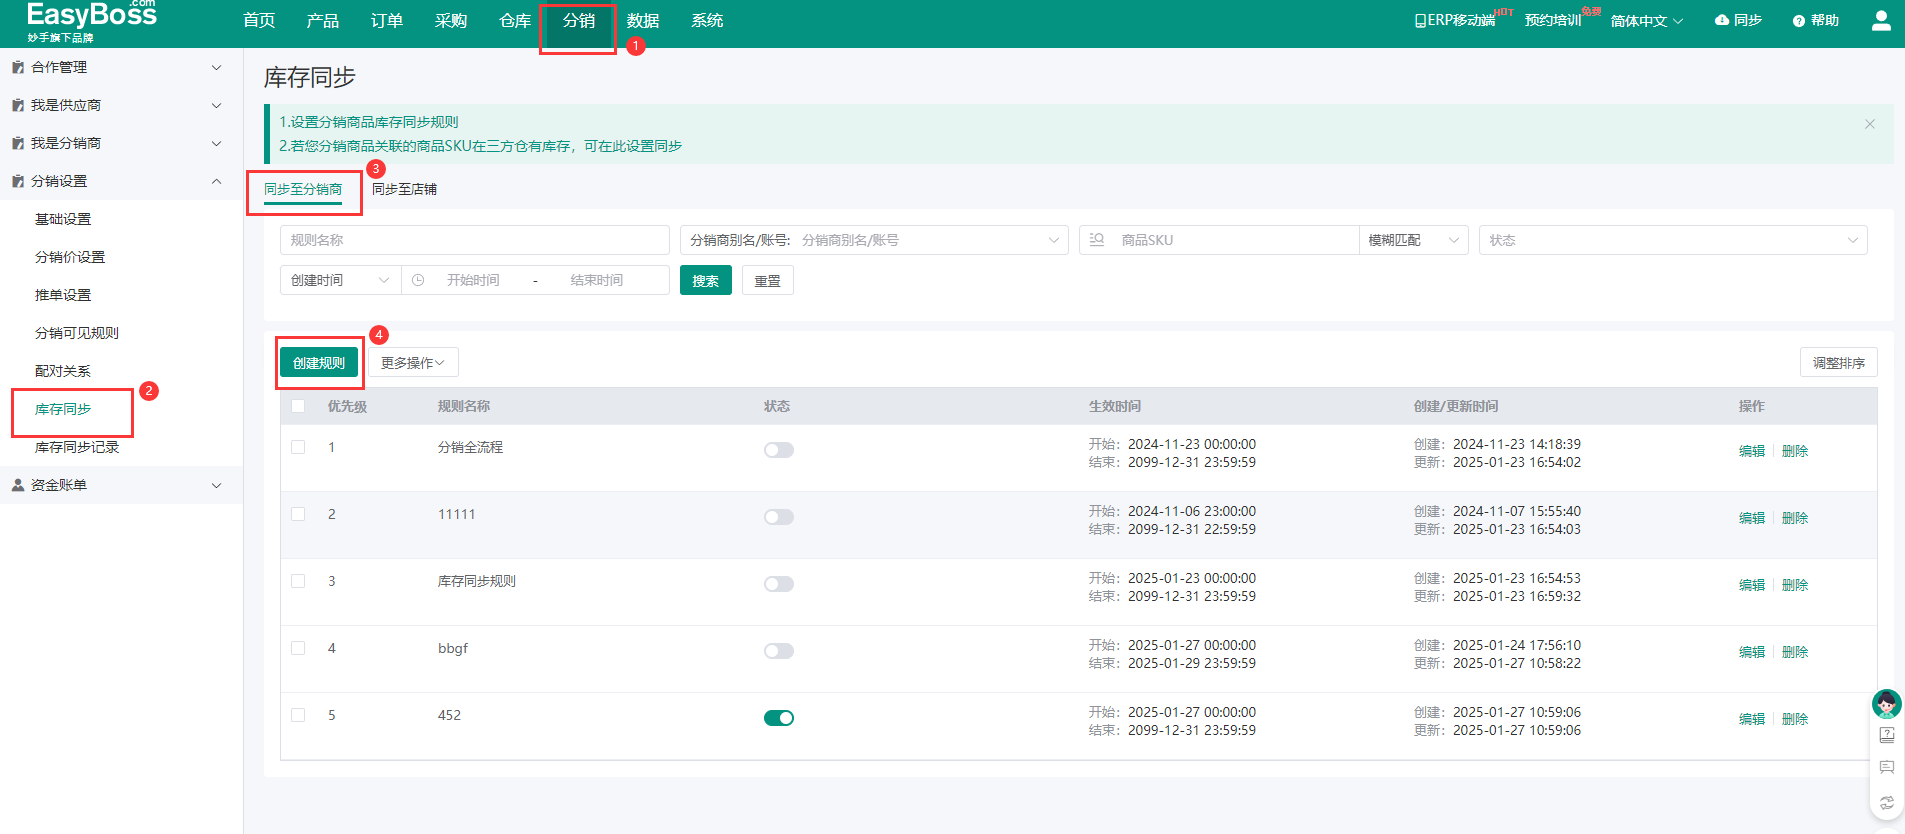
Task: Click the cloud sync icon in header
Action: (x=1721, y=20)
